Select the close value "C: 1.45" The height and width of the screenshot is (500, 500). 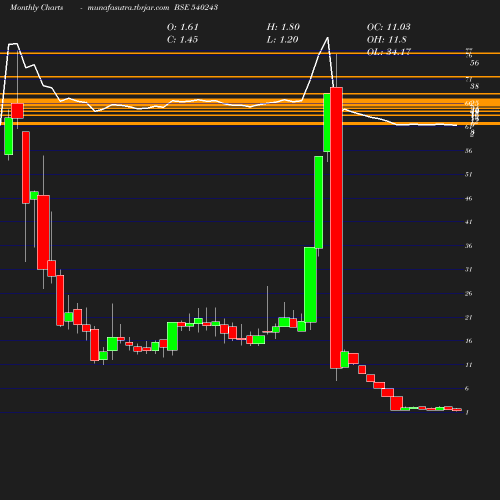pos(182,40)
